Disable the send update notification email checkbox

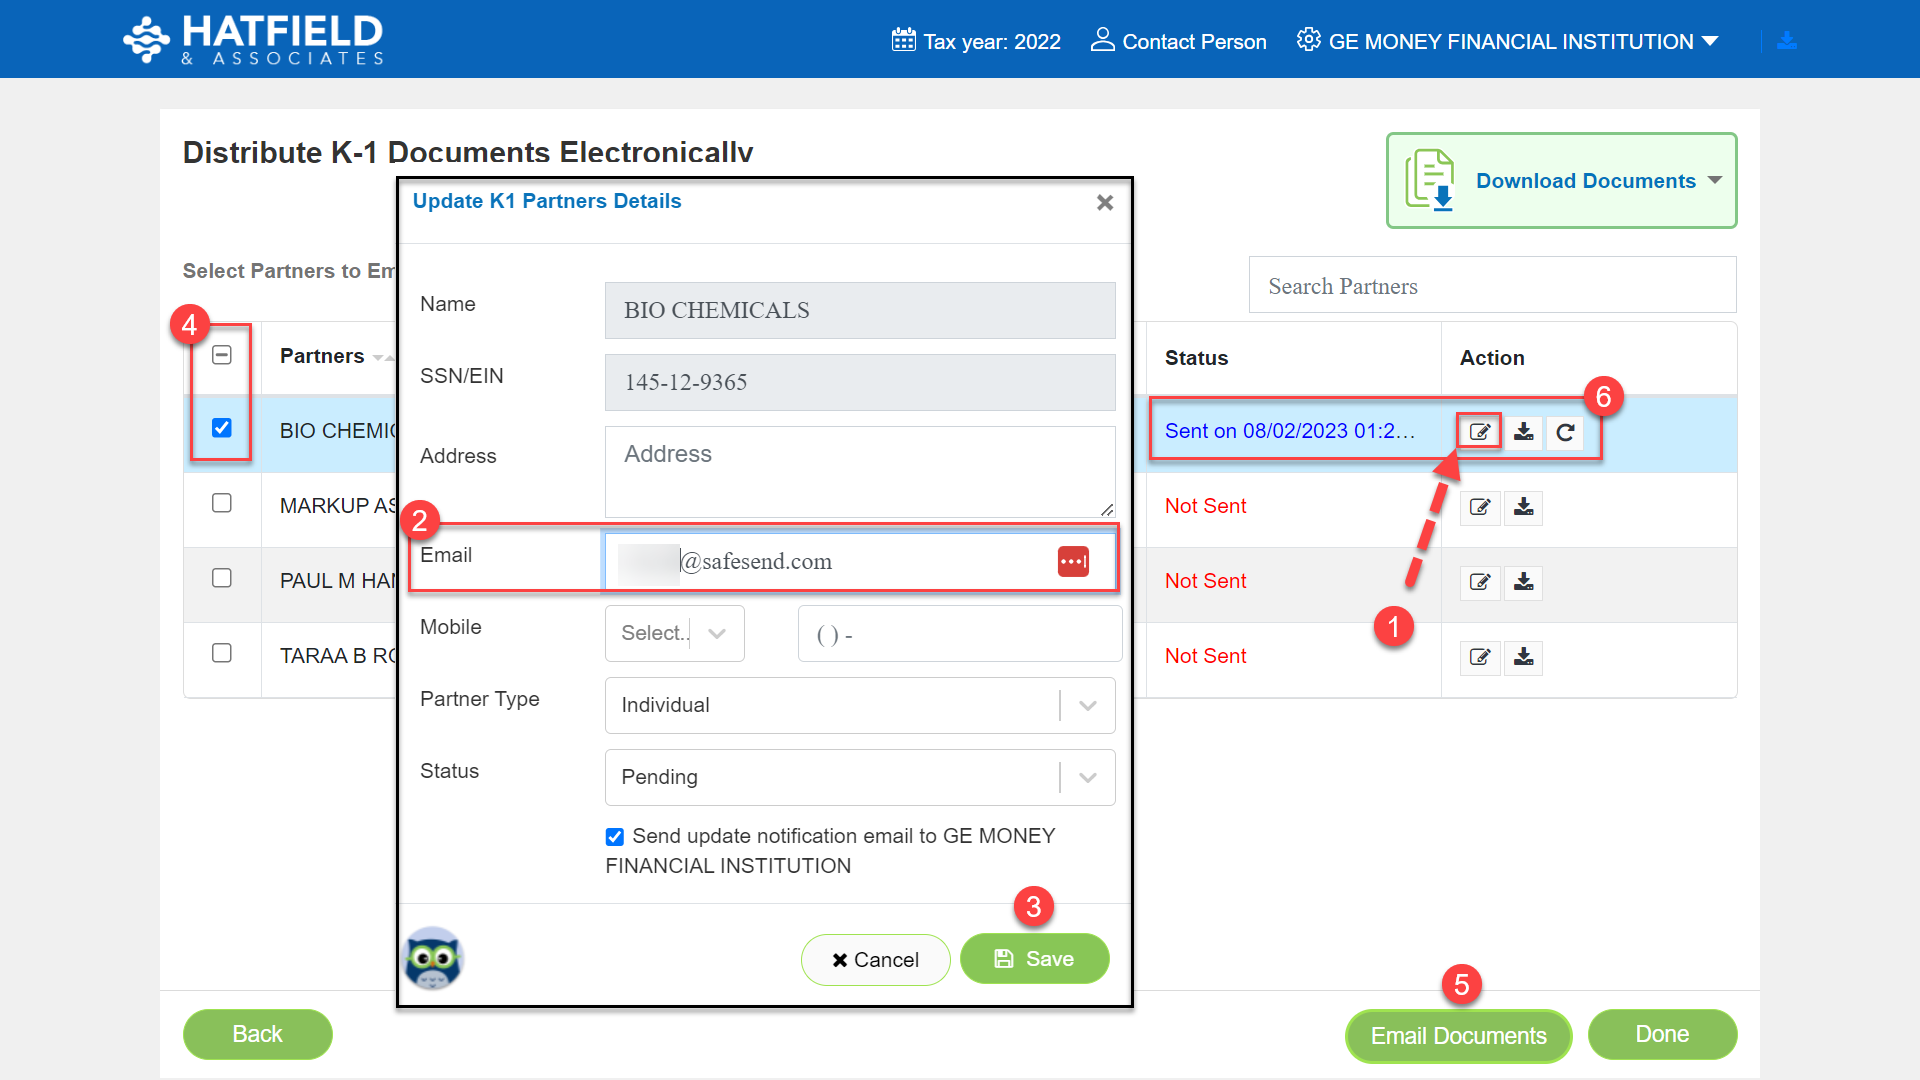[613, 837]
